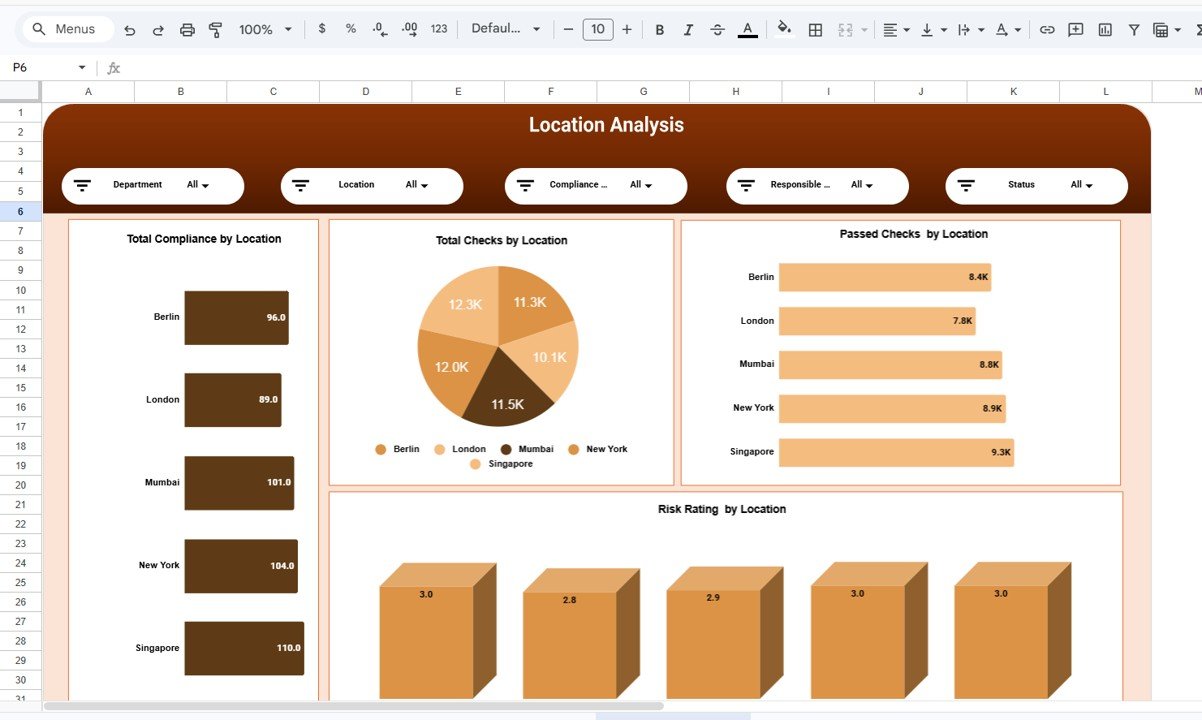Toggle italic formatting on
The height and width of the screenshot is (720, 1202).
tap(688, 29)
